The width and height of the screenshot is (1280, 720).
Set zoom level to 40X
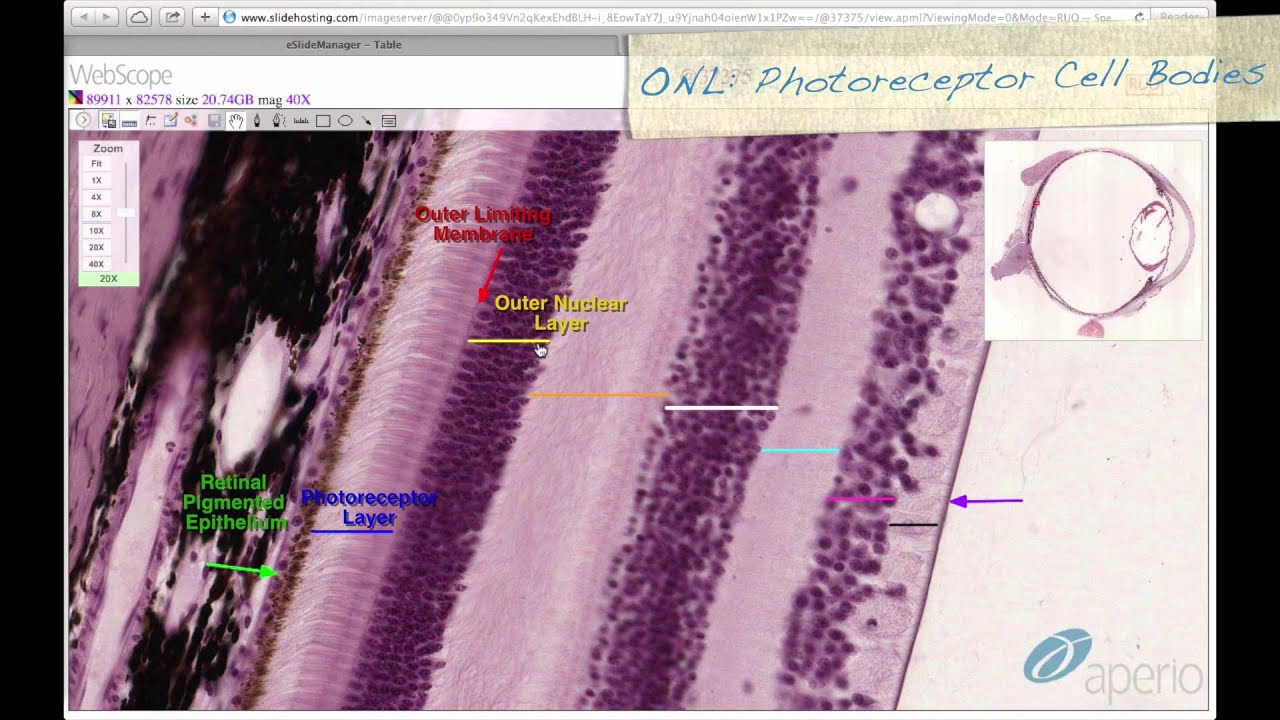click(x=97, y=264)
